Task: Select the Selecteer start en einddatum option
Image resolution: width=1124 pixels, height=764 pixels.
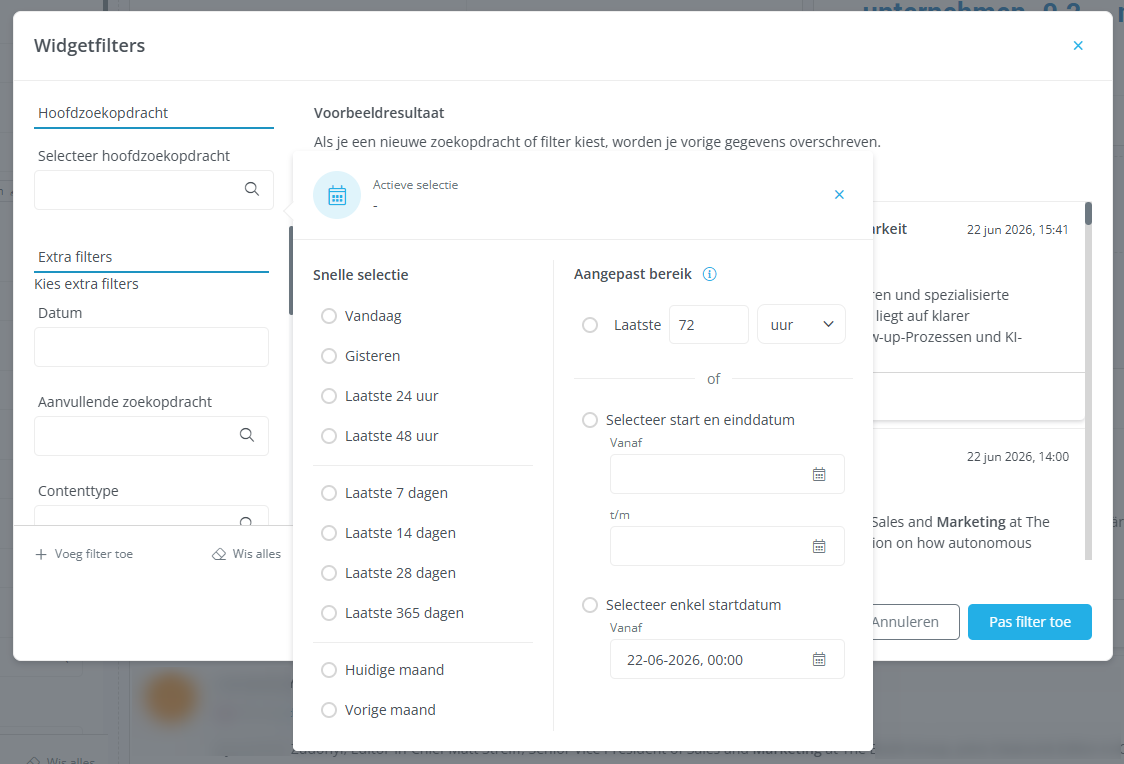Action: (x=590, y=420)
